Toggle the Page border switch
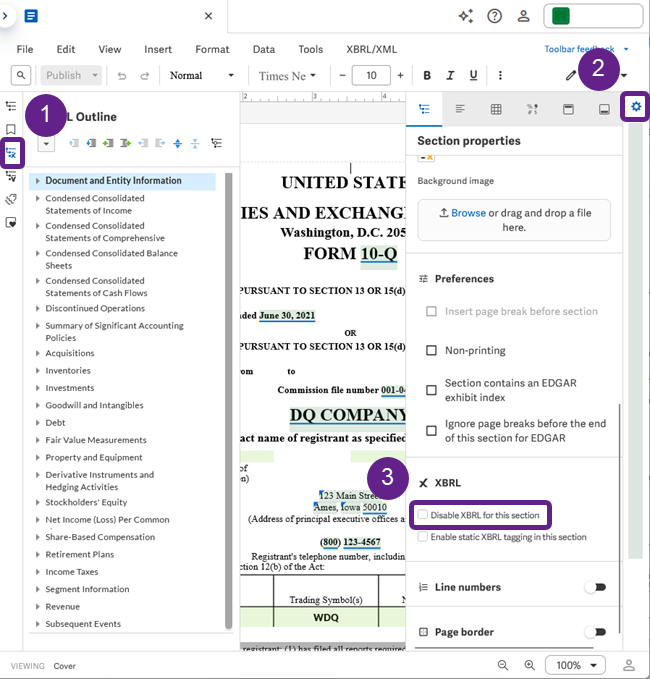This screenshot has width=650, height=679. (595, 632)
